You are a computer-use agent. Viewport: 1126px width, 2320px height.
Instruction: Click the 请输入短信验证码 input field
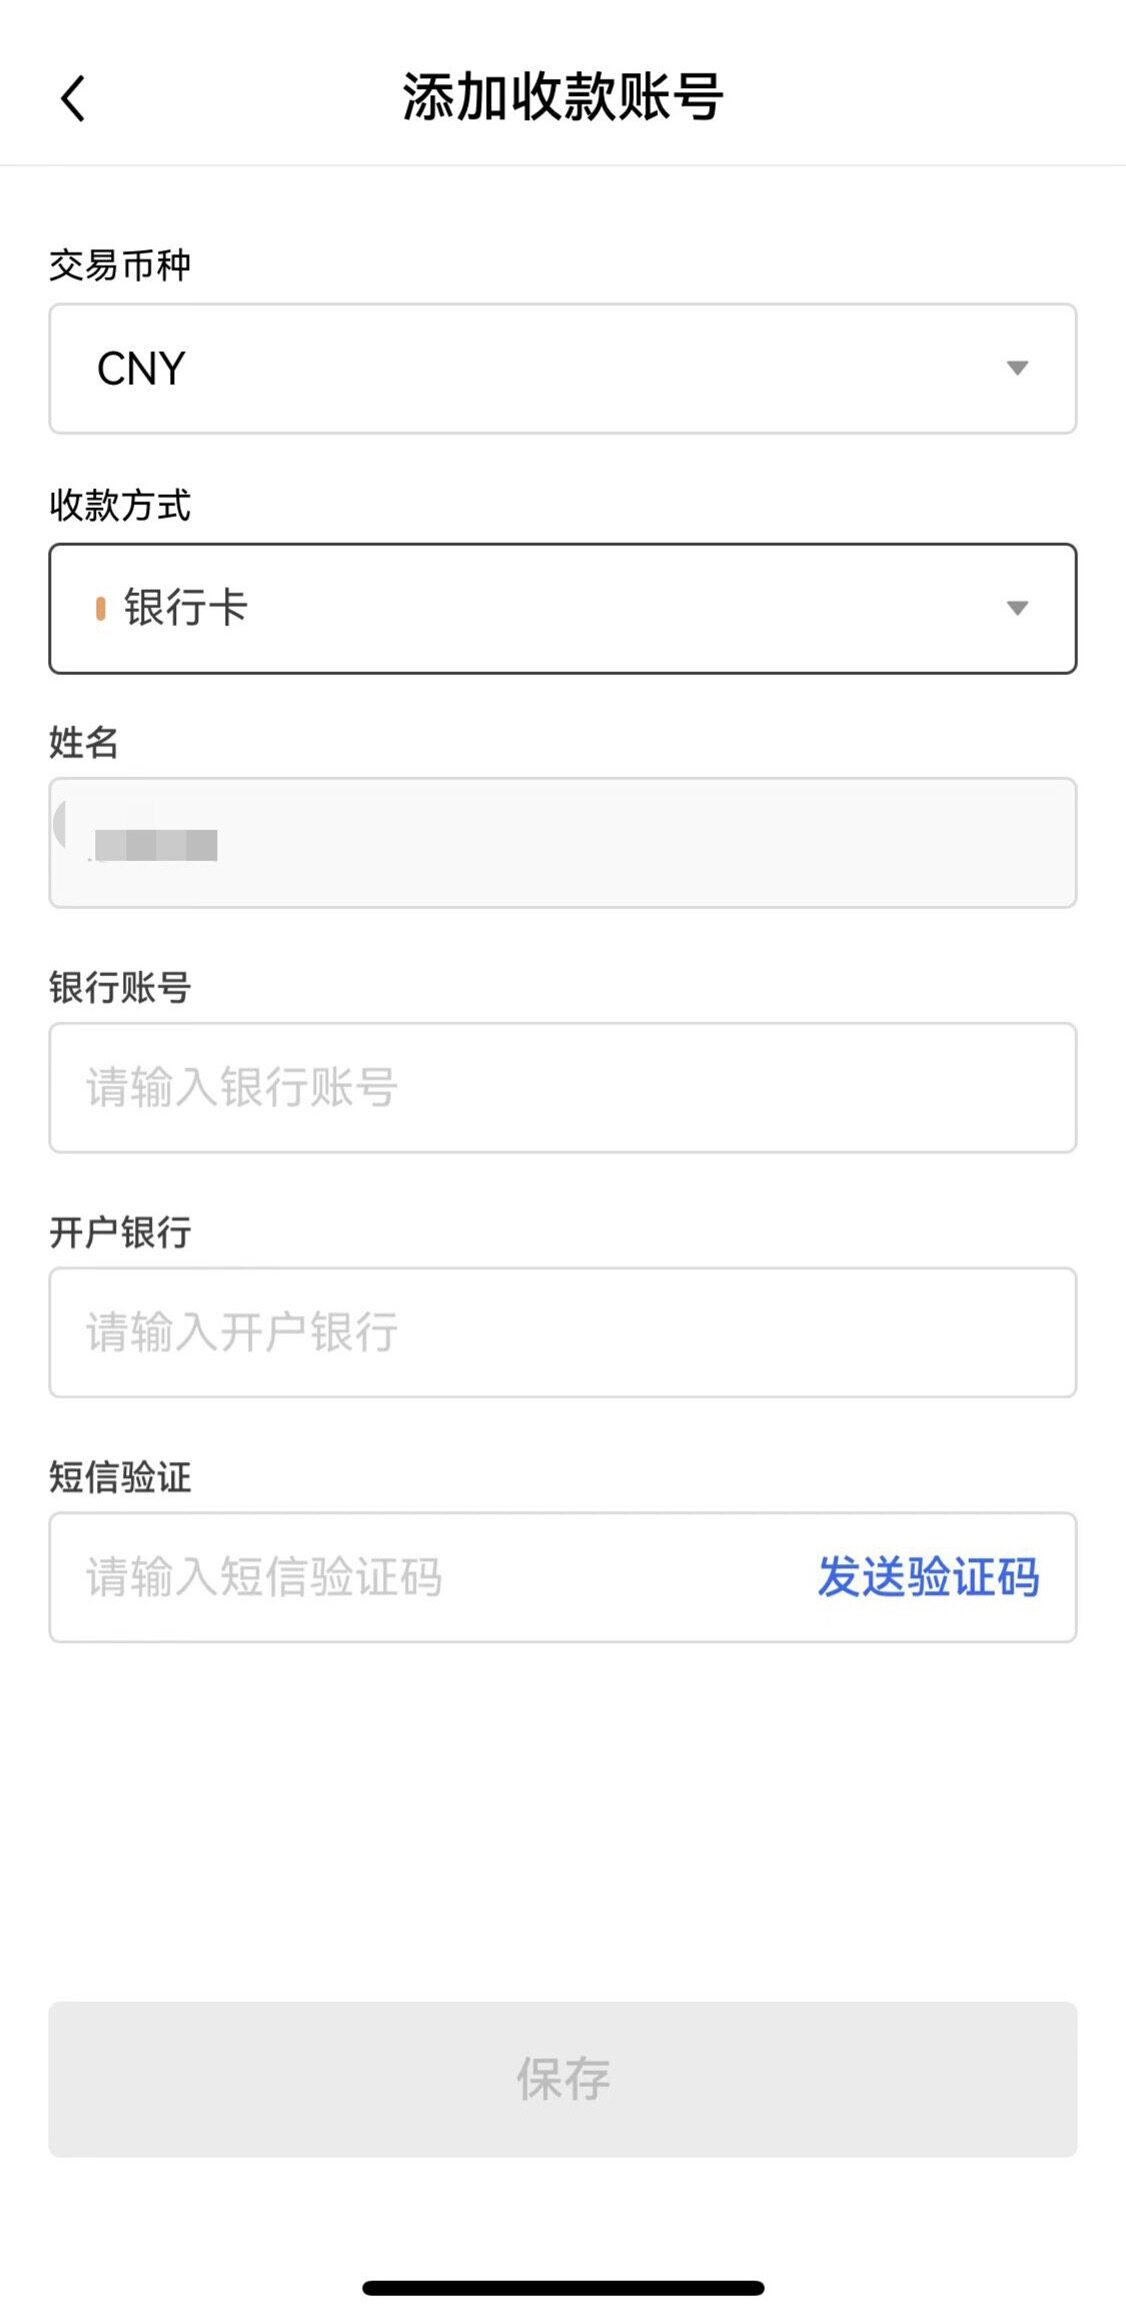click(420, 1577)
